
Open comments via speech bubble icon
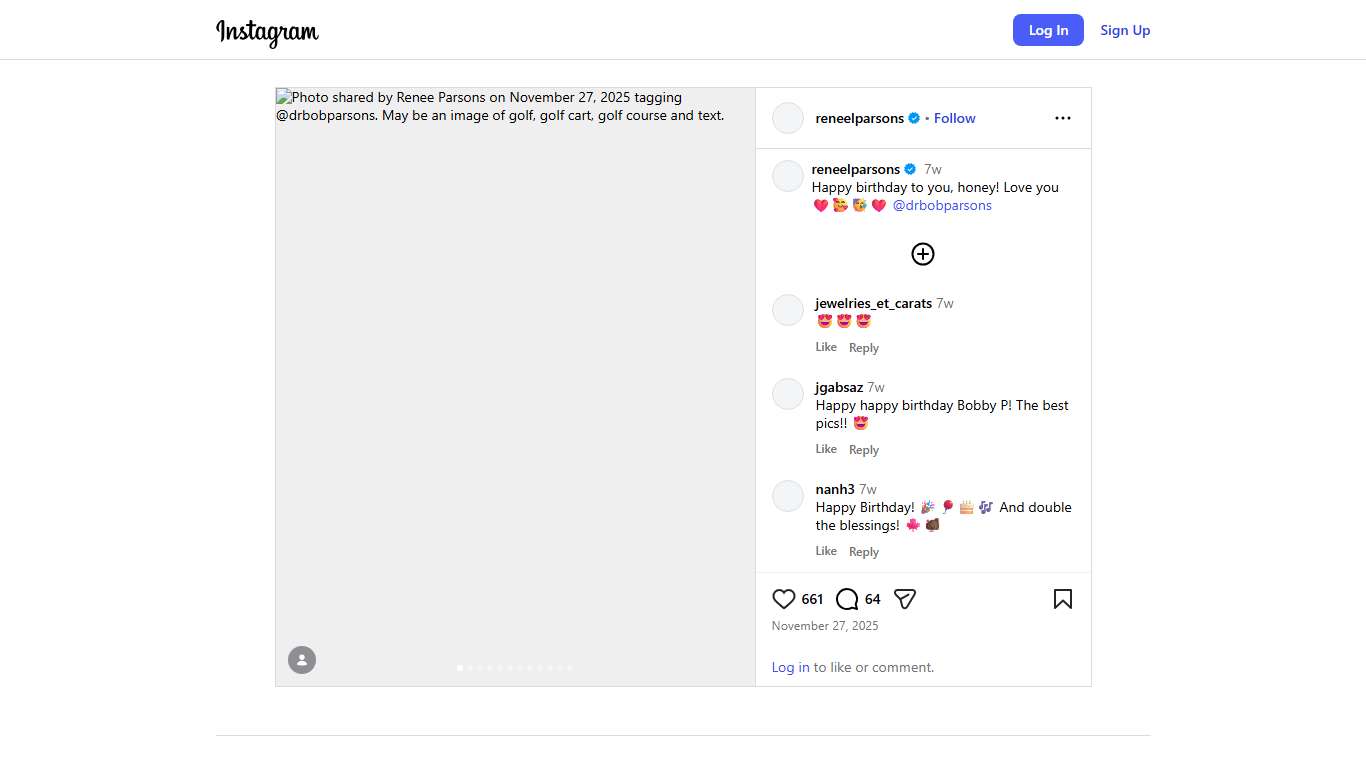pyautogui.click(x=847, y=599)
